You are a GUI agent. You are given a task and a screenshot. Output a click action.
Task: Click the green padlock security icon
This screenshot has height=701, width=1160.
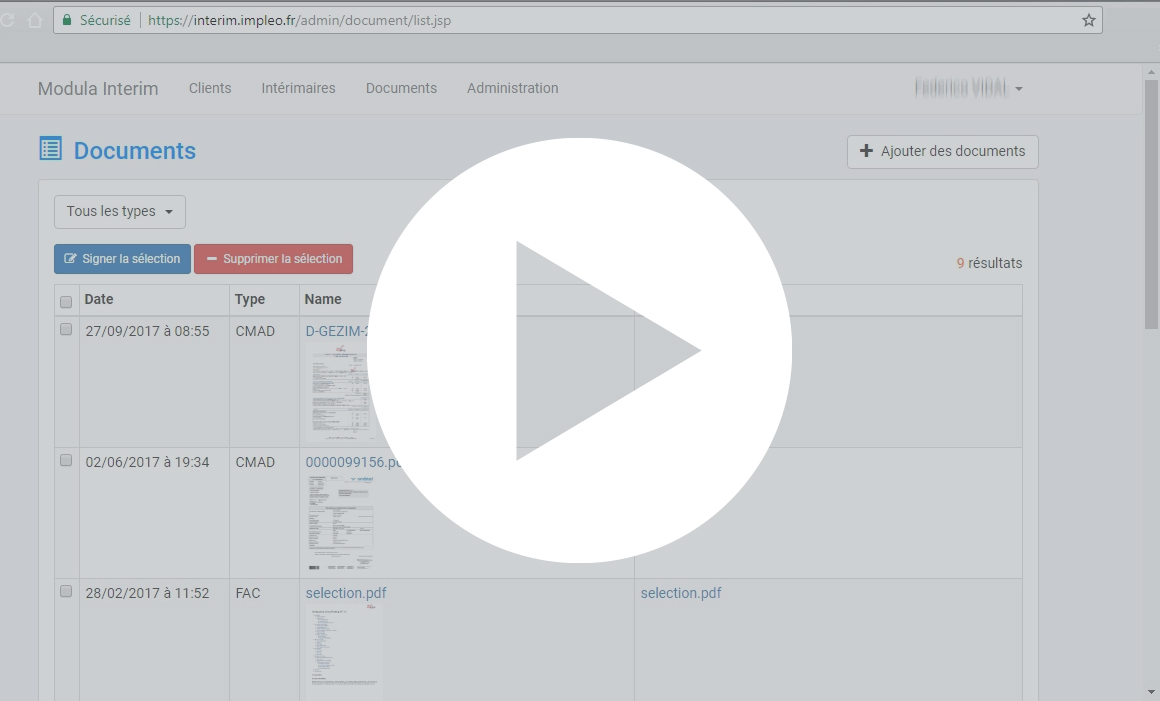point(67,21)
